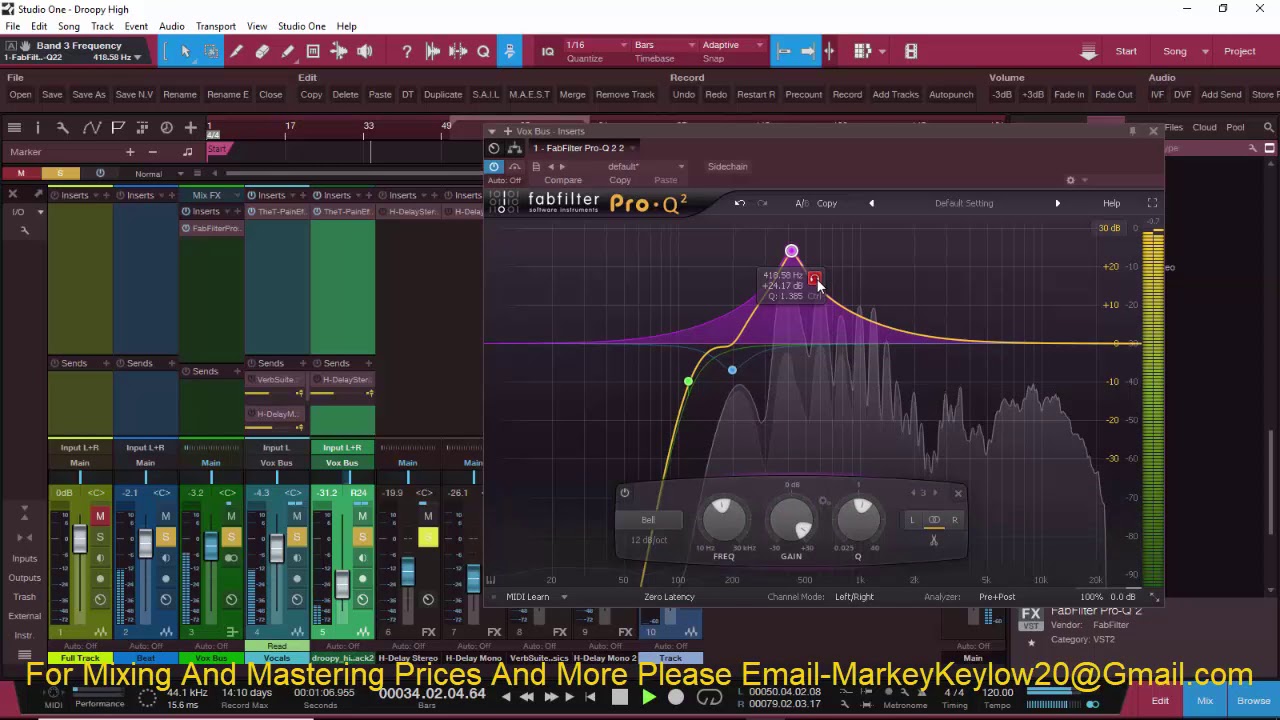Select the Range tool
Image resolution: width=1280 pixels, height=720 pixels.
click(x=211, y=51)
